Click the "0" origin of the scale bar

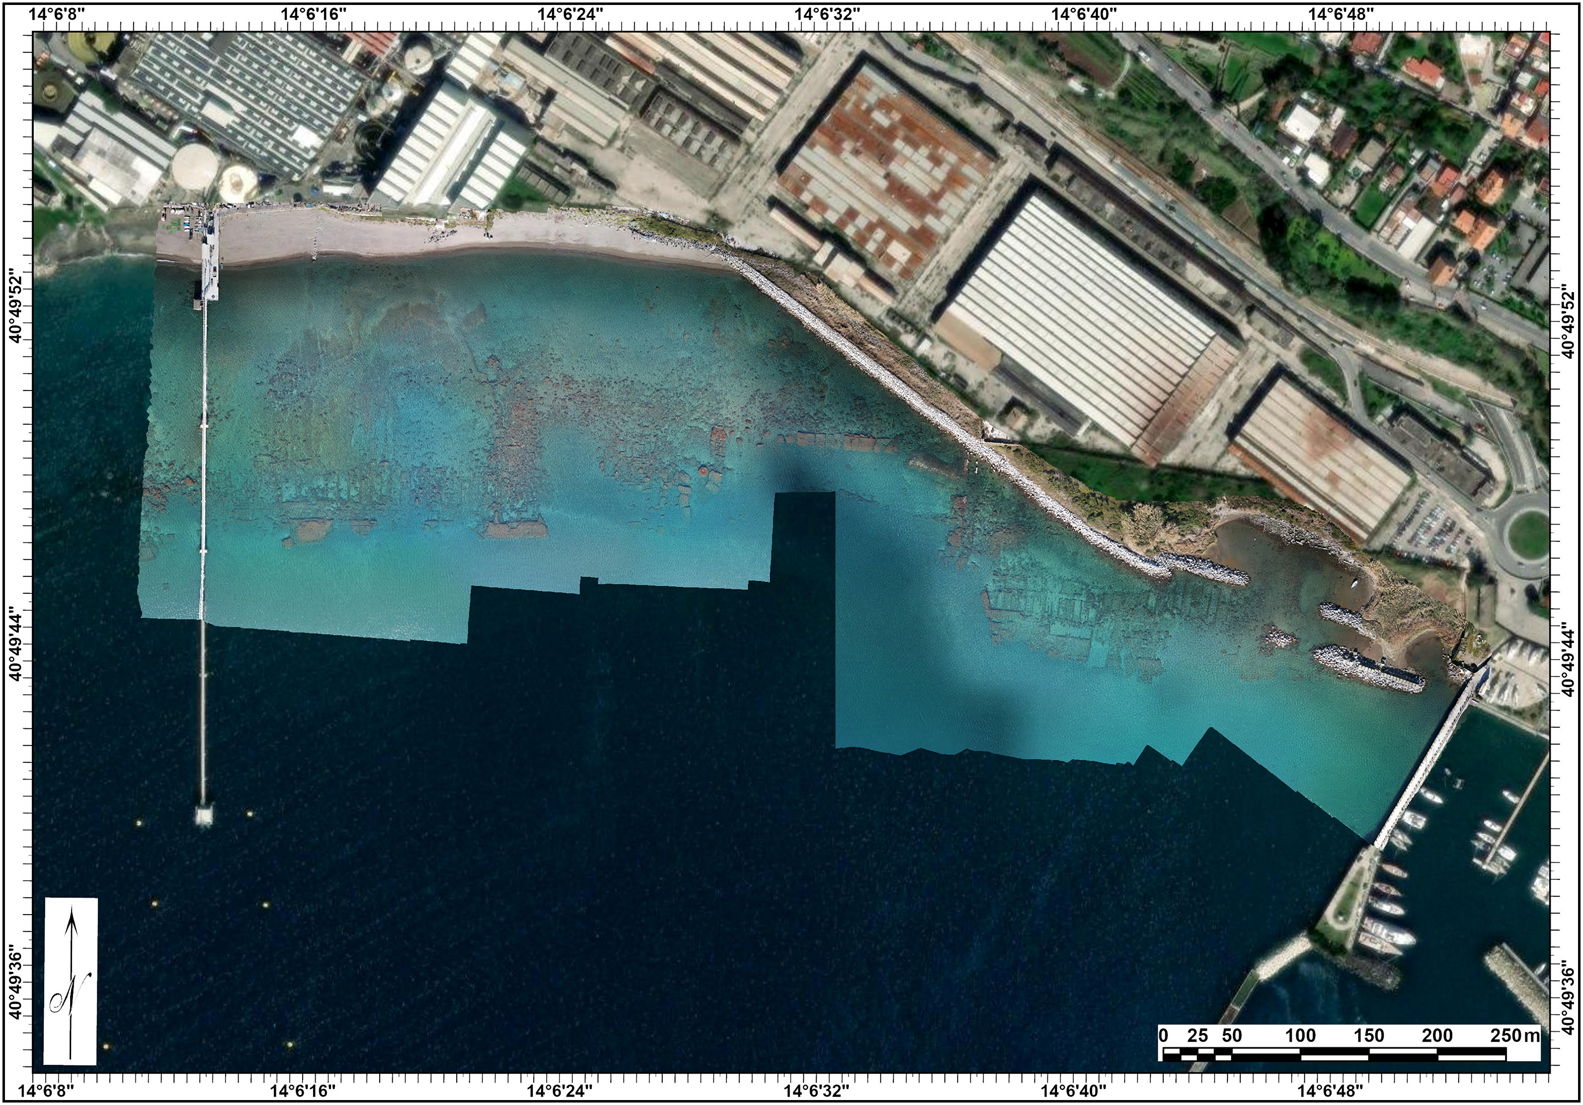tap(1163, 1035)
